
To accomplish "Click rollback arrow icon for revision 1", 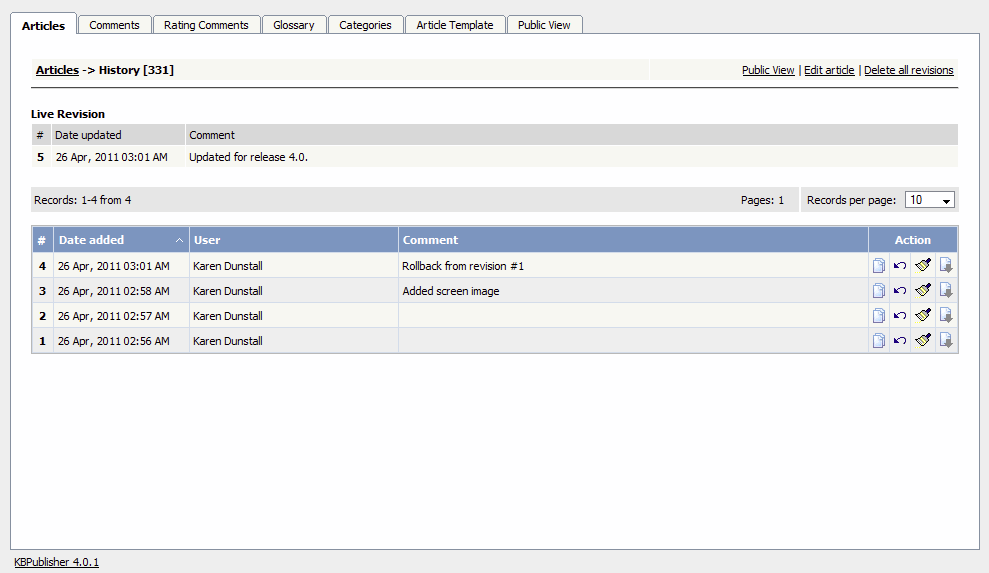I will coord(900,341).
